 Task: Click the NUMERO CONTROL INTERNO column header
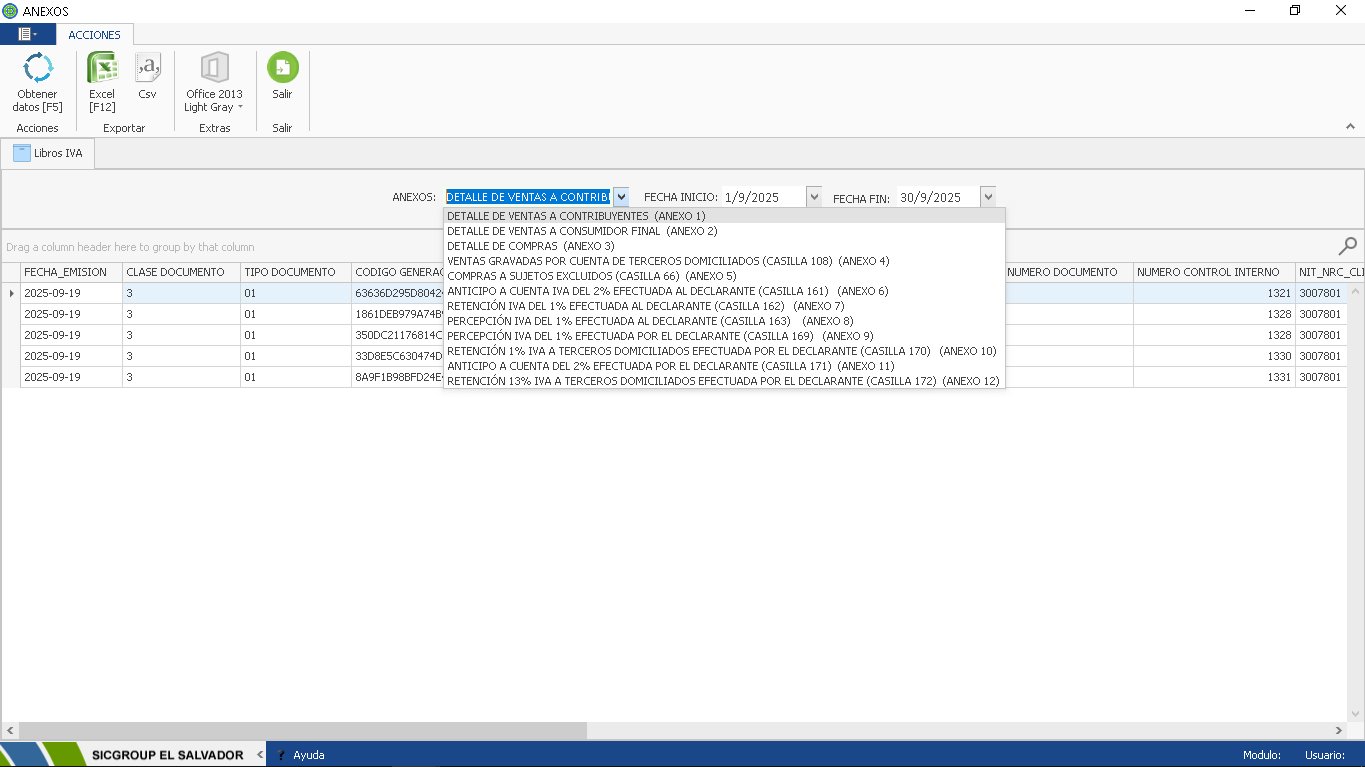(x=1207, y=272)
